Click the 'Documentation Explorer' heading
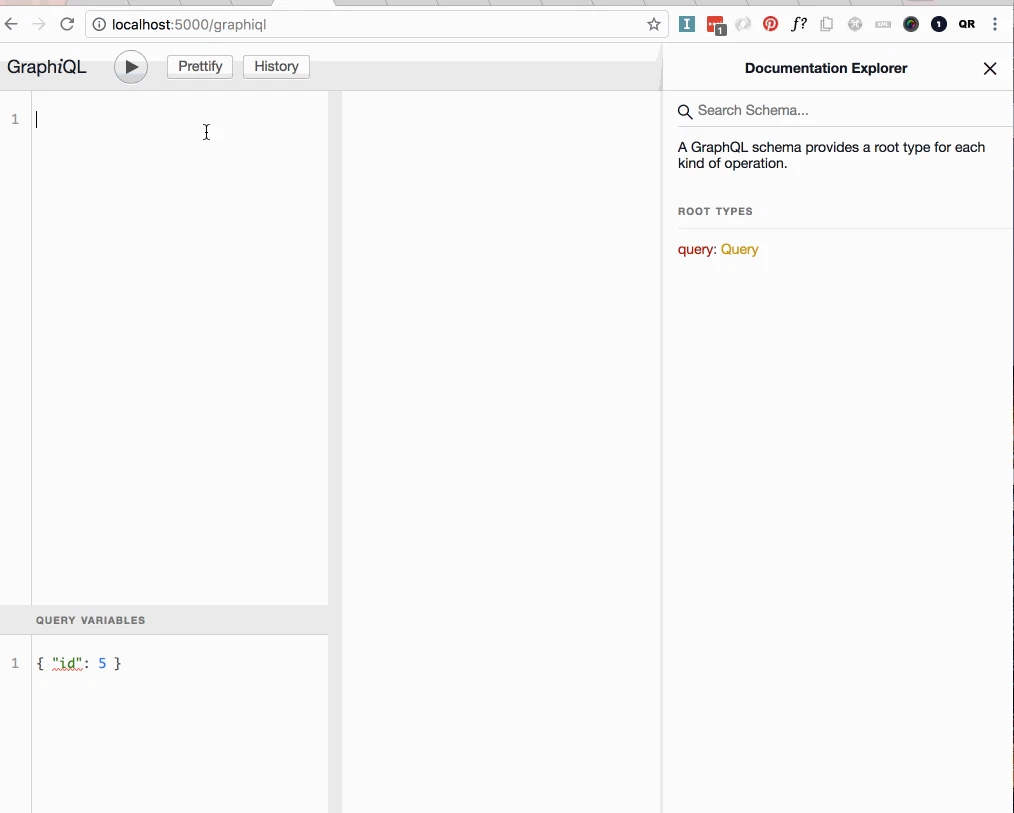The width and height of the screenshot is (1014, 813). pos(826,69)
